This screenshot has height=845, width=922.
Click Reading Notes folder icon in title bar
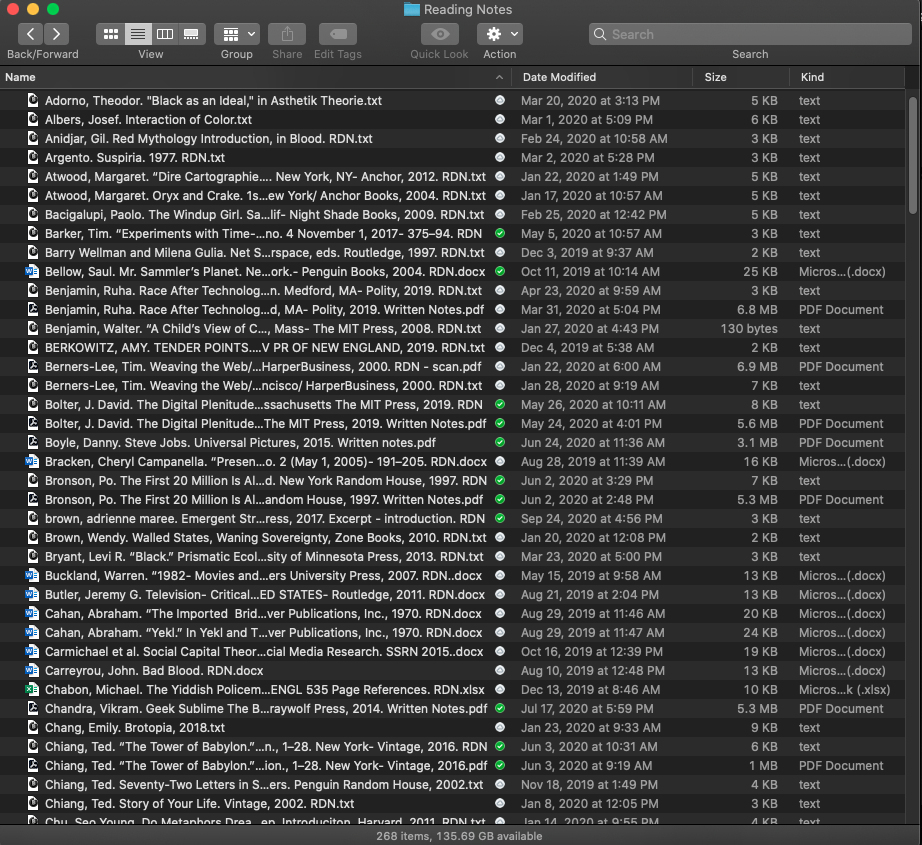point(412,9)
